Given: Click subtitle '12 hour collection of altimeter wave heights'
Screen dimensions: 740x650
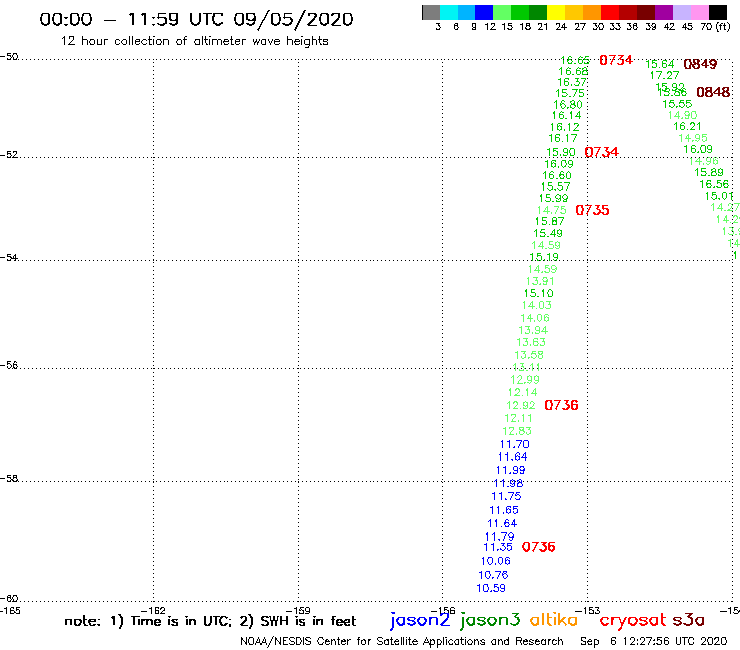Looking at the screenshot, I should coord(194,41).
